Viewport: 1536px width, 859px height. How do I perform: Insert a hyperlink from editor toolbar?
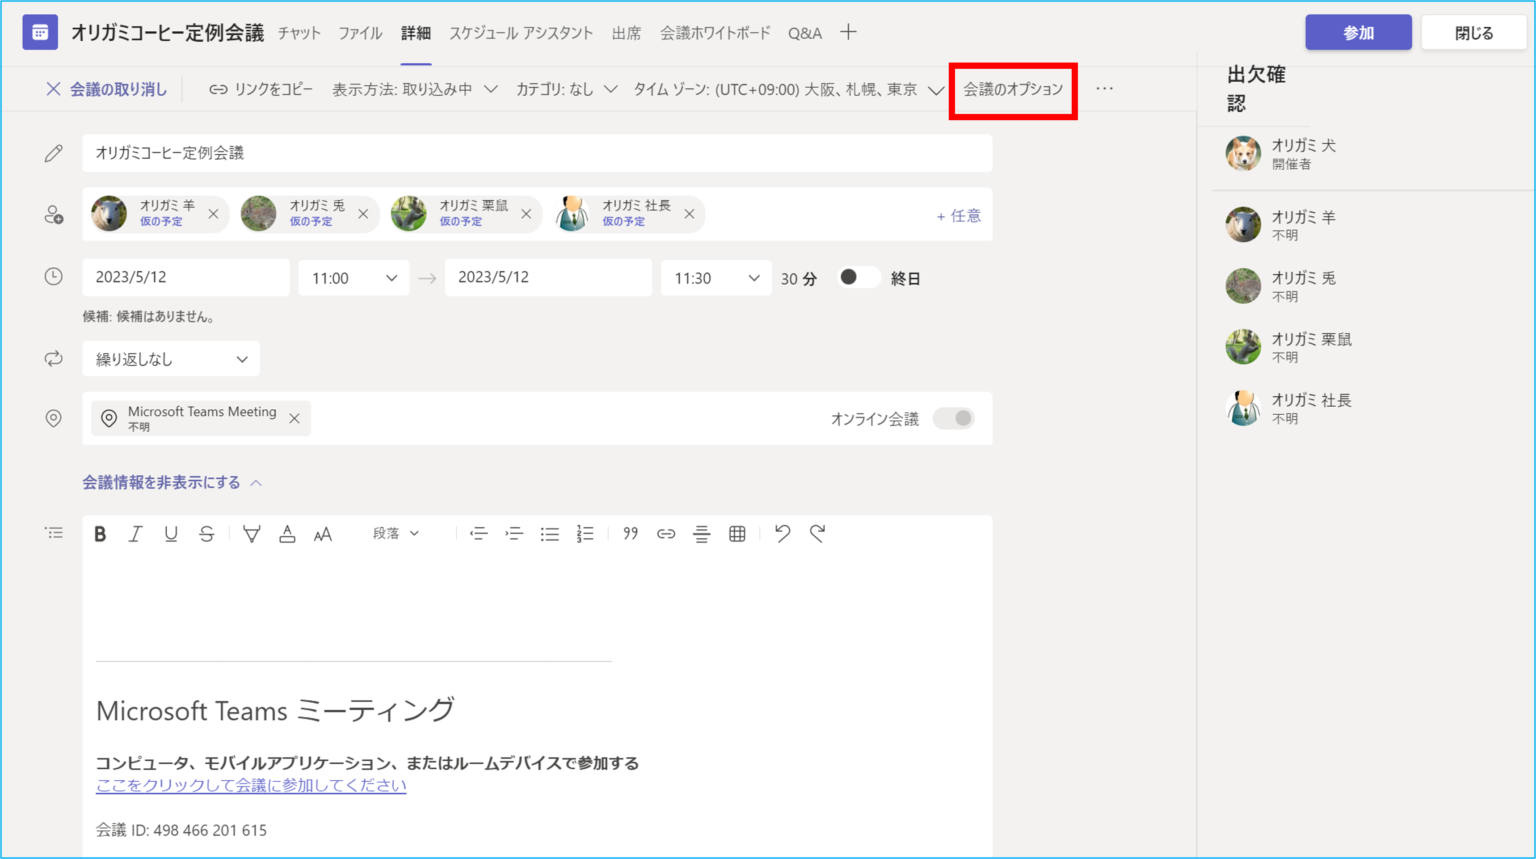(x=666, y=534)
